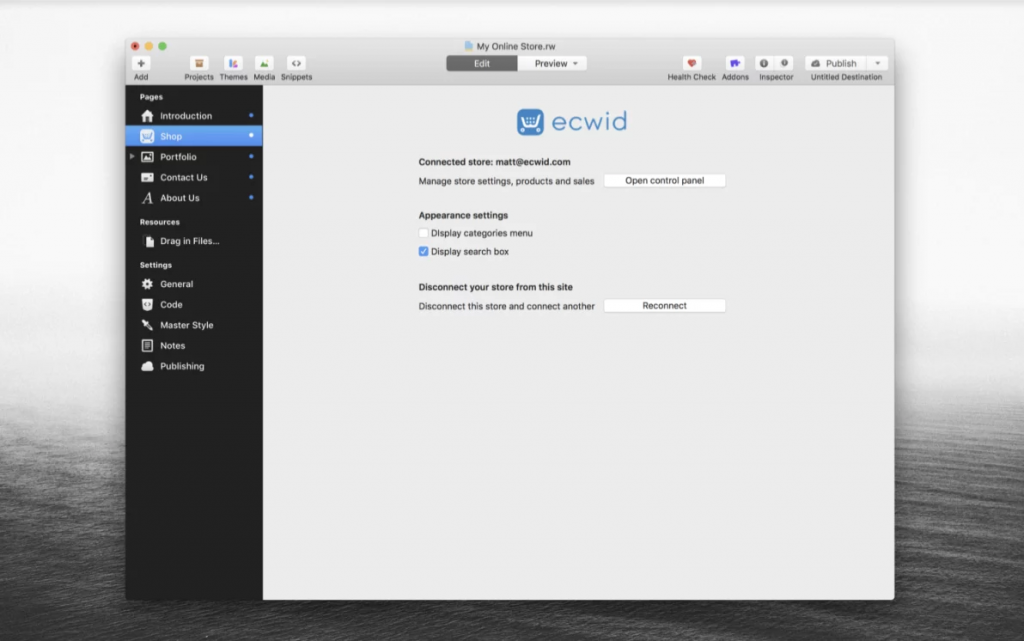This screenshot has height=641, width=1024.
Task: Click the Appearance settings heading
Action: pos(463,215)
